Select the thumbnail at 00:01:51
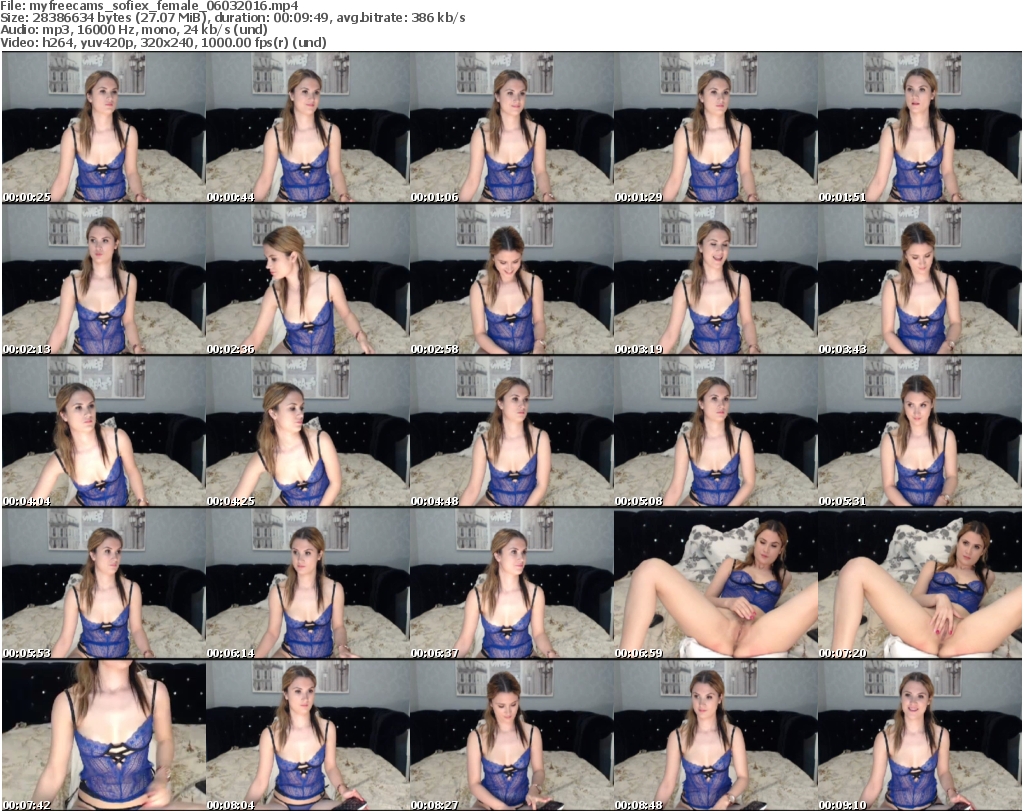The width and height of the screenshot is (1024, 811). (x=919, y=128)
